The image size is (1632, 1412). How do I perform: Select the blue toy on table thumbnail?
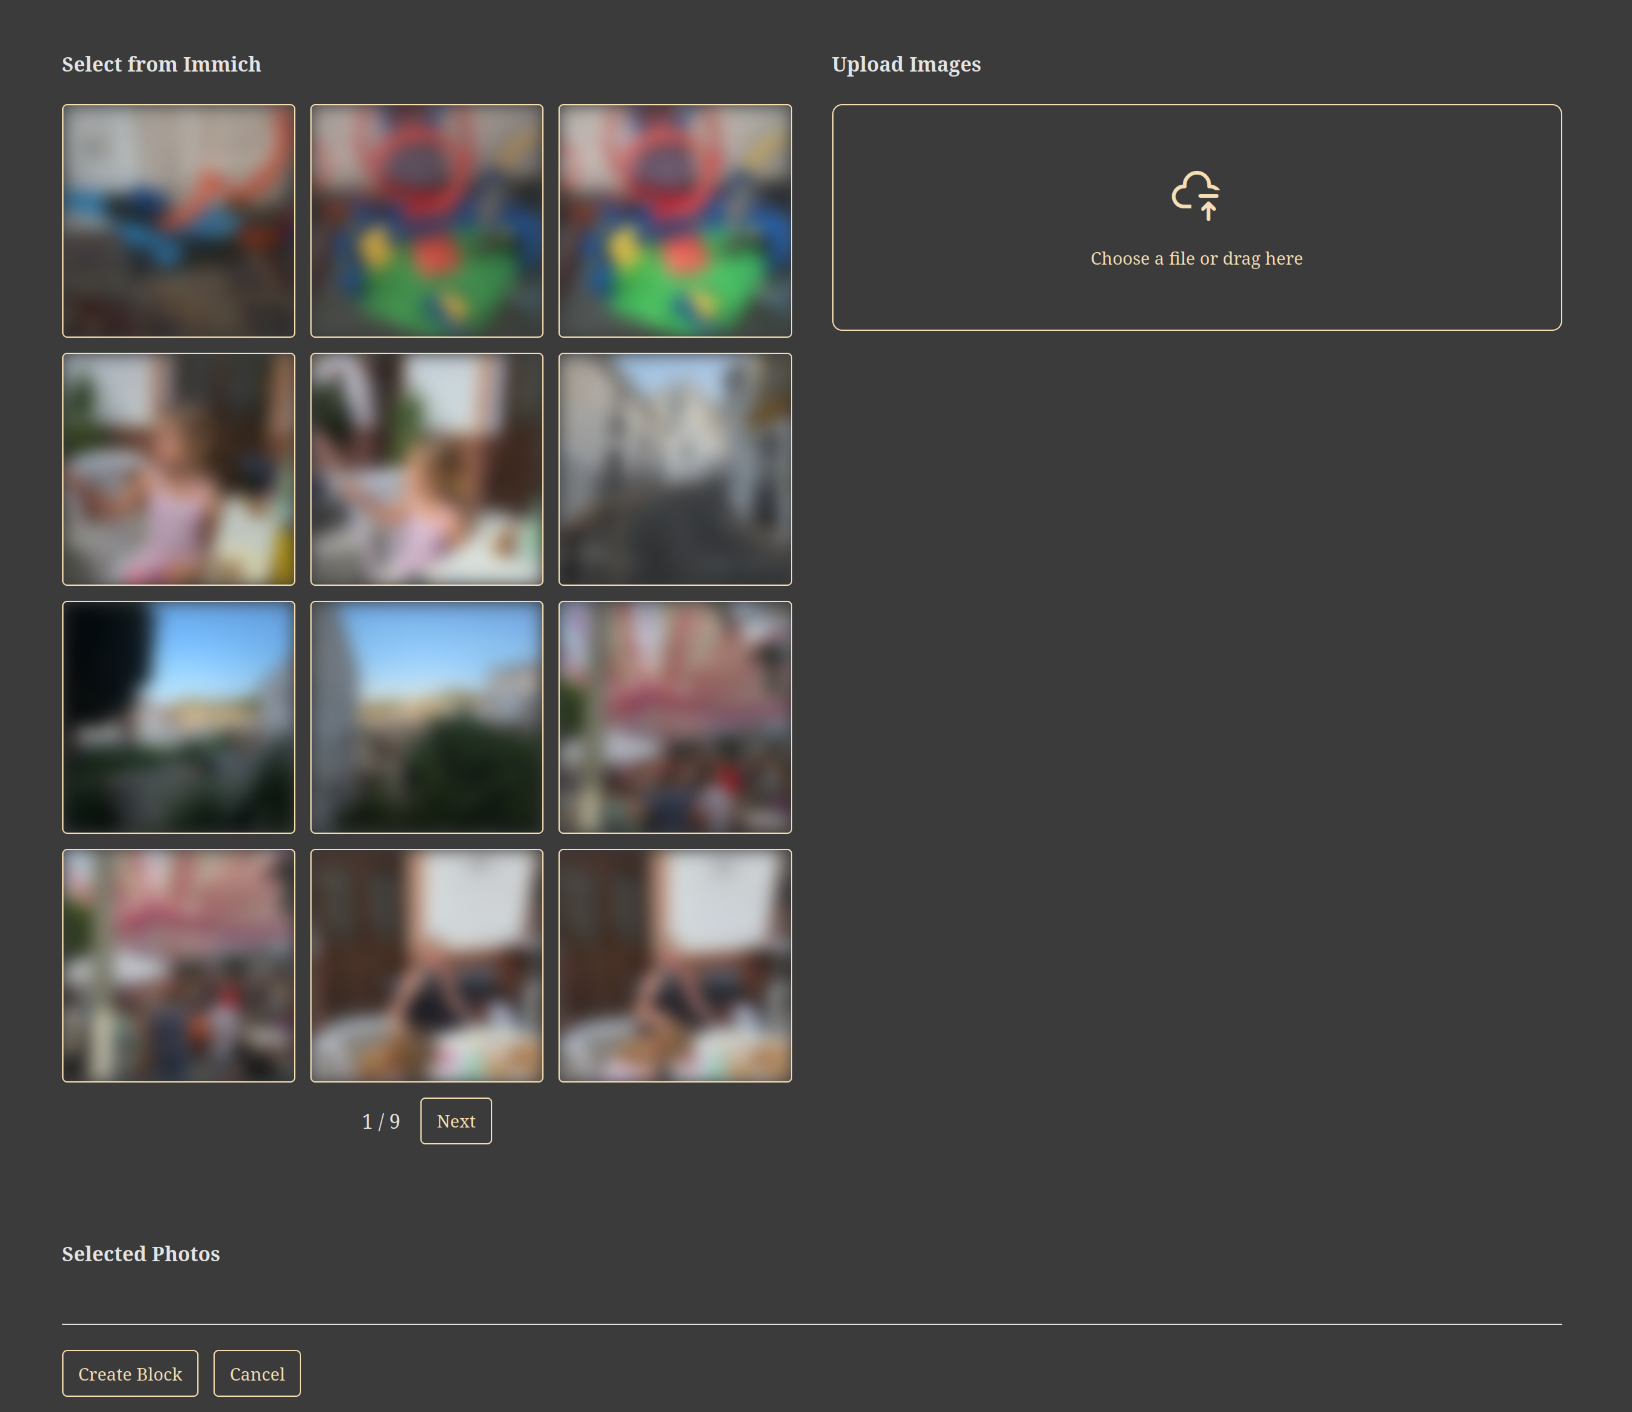point(179,221)
